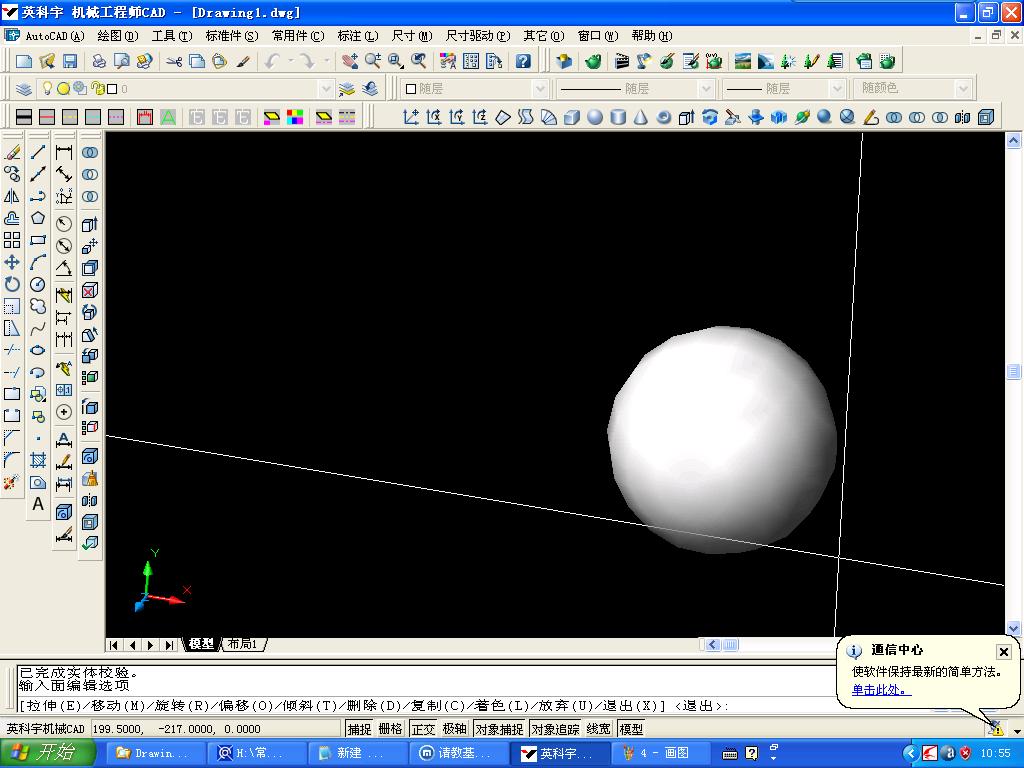The height and width of the screenshot is (768, 1024).
Task: Choose the Polygon drawing tool
Action: pyautogui.click(x=38, y=218)
